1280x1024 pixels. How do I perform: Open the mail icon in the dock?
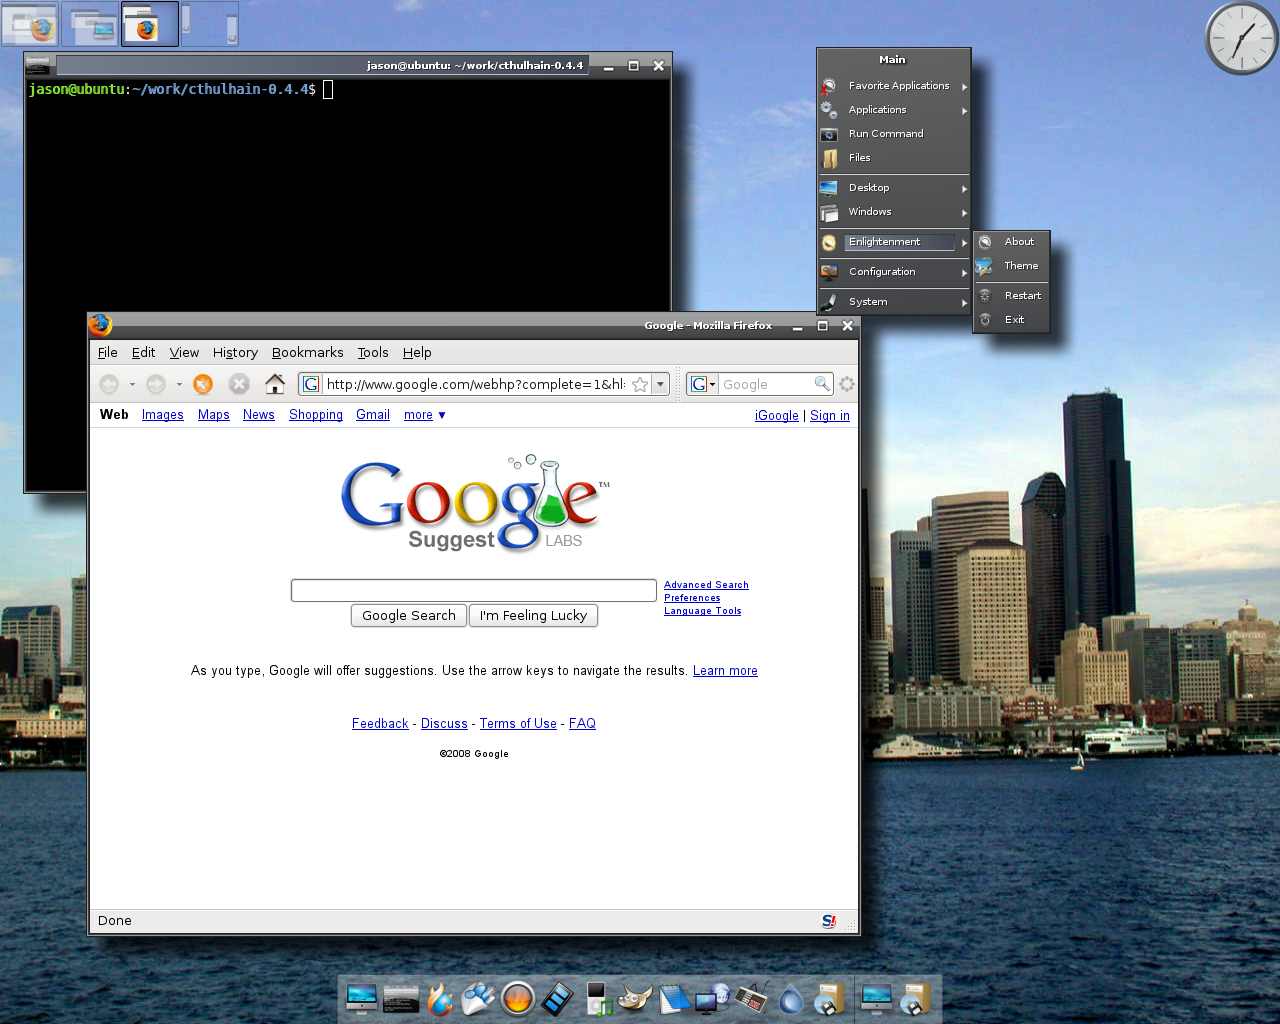point(478,998)
